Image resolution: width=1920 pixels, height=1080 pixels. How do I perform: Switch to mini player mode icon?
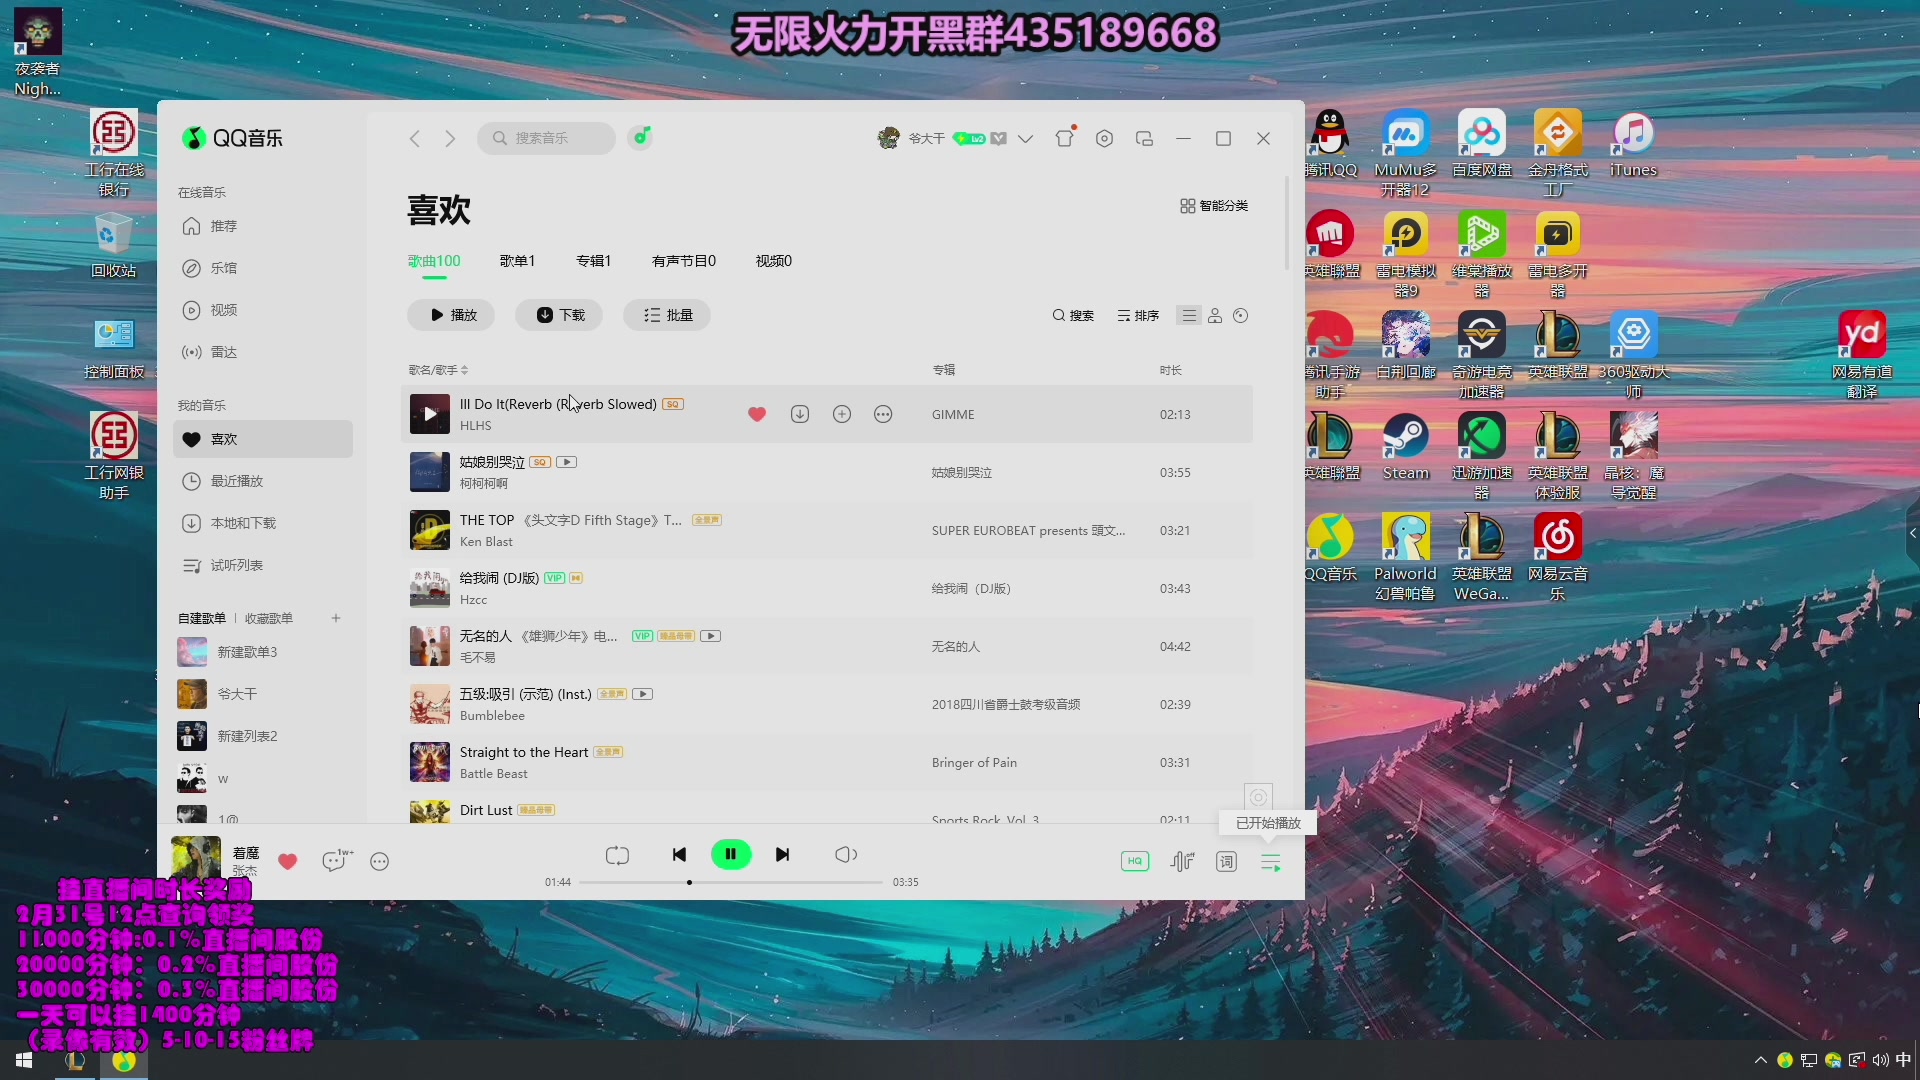pyautogui.click(x=1144, y=138)
